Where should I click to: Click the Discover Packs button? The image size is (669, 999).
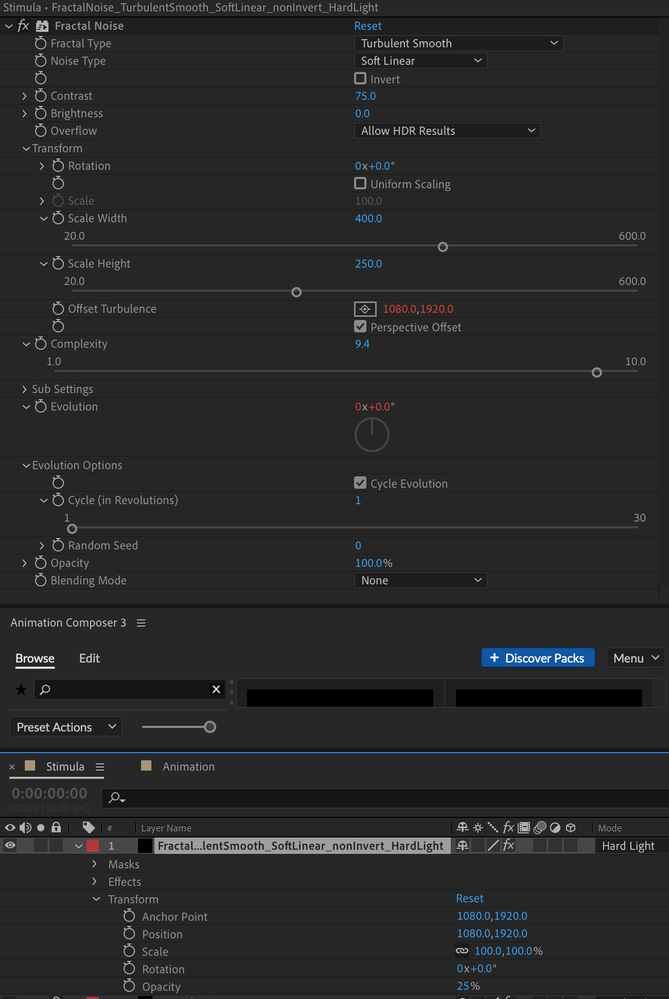point(538,658)
